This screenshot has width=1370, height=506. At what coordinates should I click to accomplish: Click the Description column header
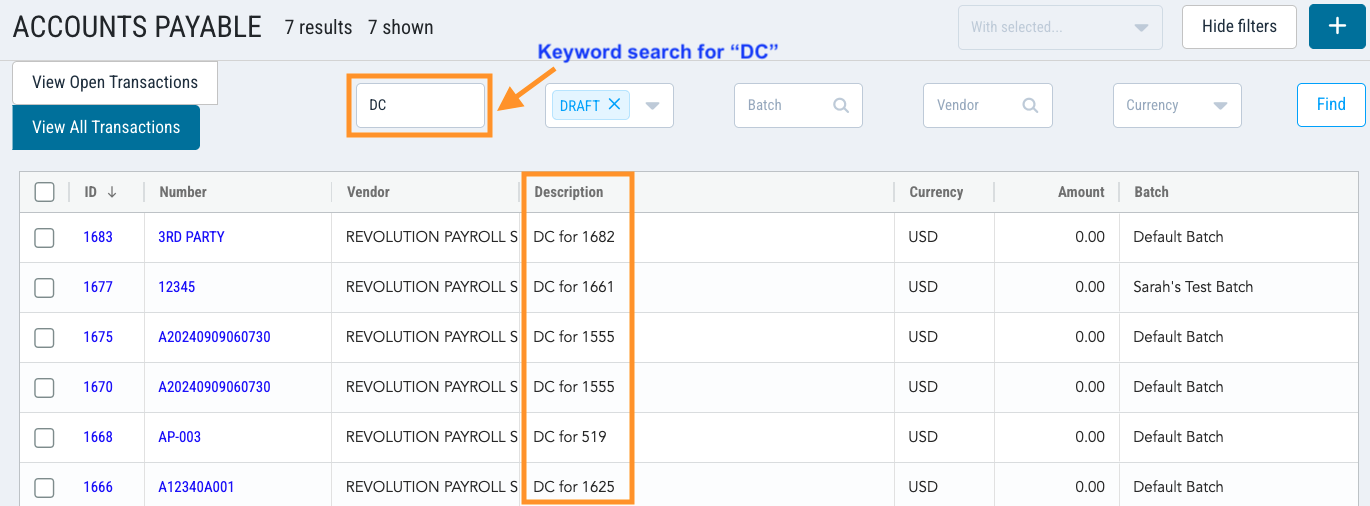click(569, 192)
